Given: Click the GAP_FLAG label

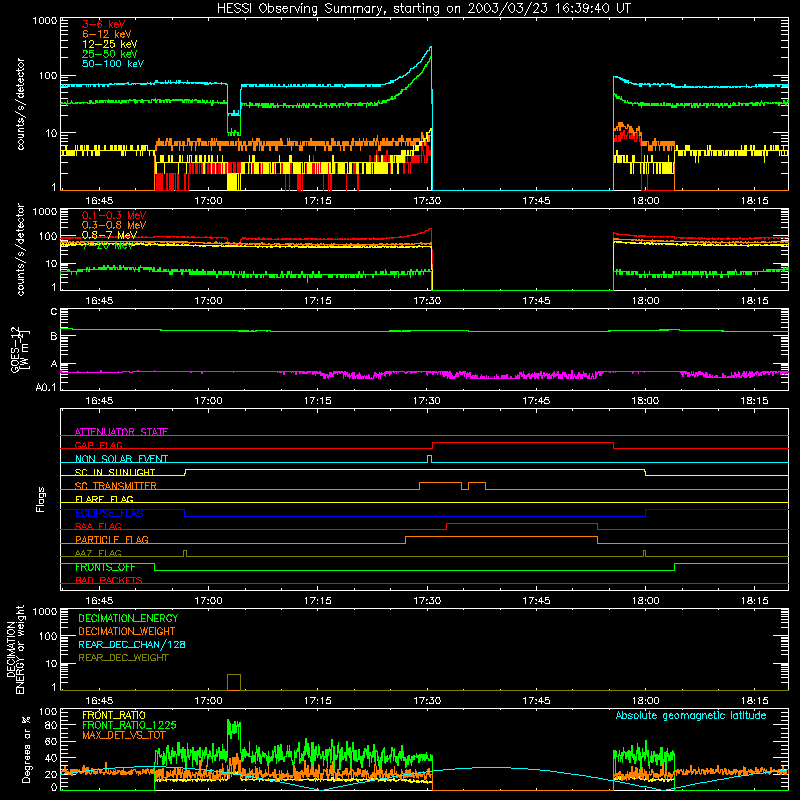Looking at the screenshot, I should coord(98,445).
